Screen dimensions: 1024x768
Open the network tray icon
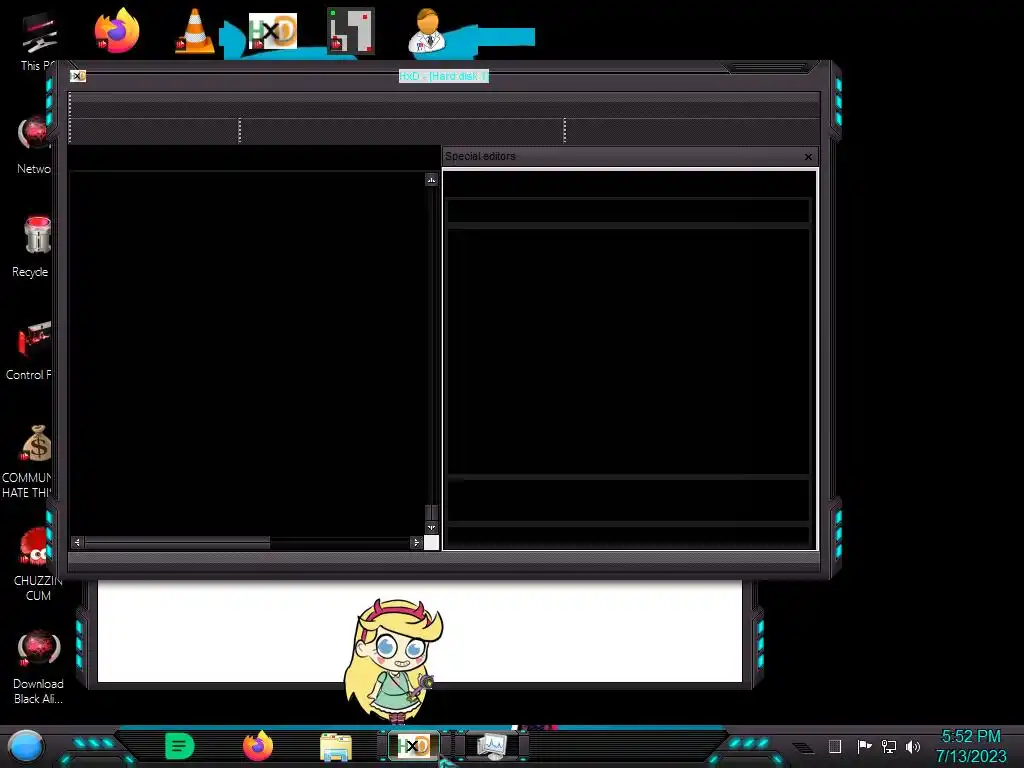889,746
